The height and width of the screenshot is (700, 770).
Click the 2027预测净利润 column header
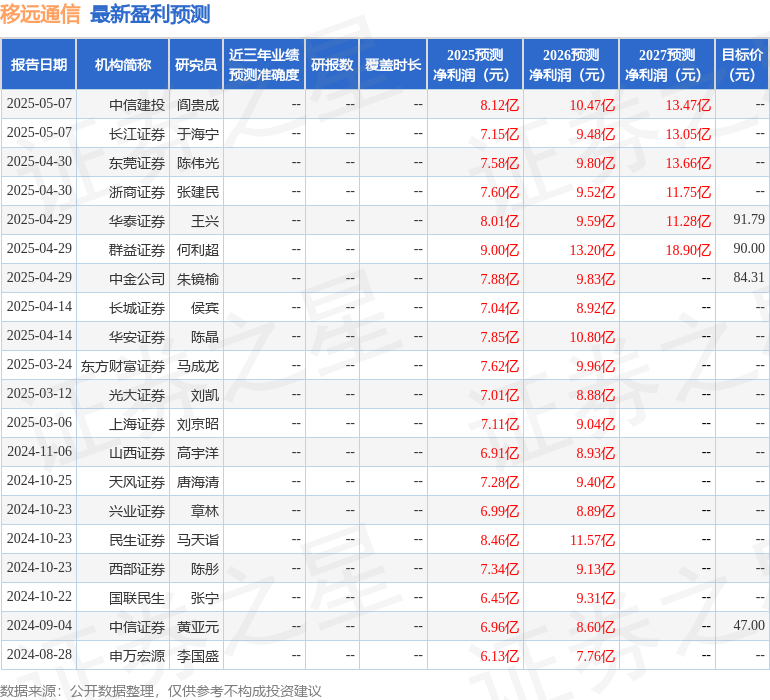pyautogui.click(x=667, y=65)
